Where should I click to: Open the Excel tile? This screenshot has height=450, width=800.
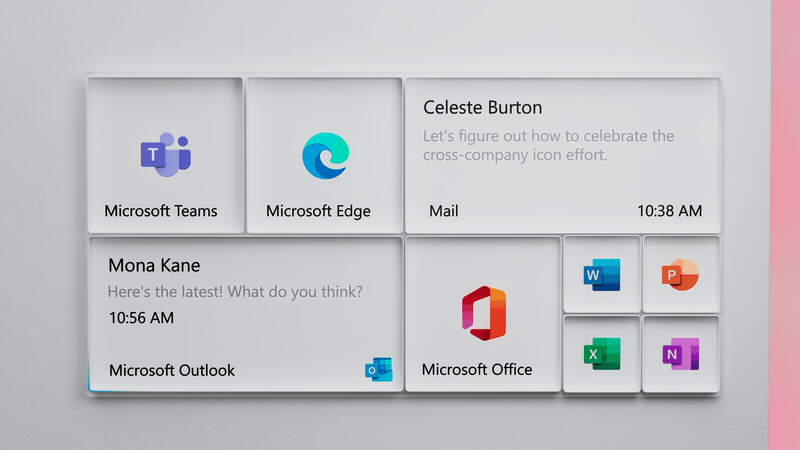tap(602, 354)
